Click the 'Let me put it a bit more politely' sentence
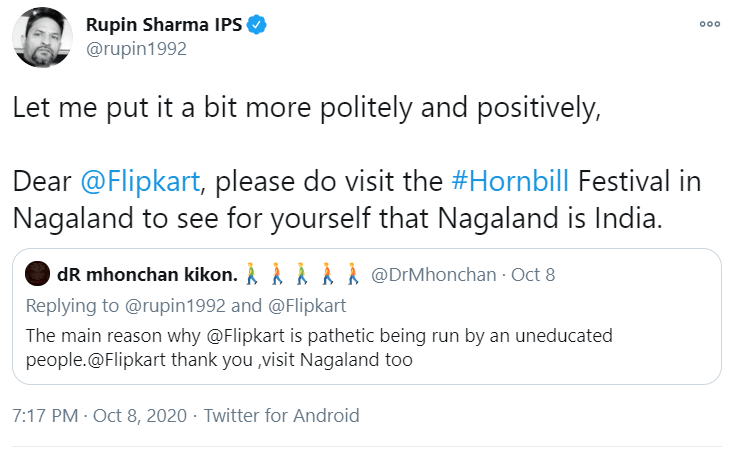Viewport: 729px width, 461px height. point(306,110)
